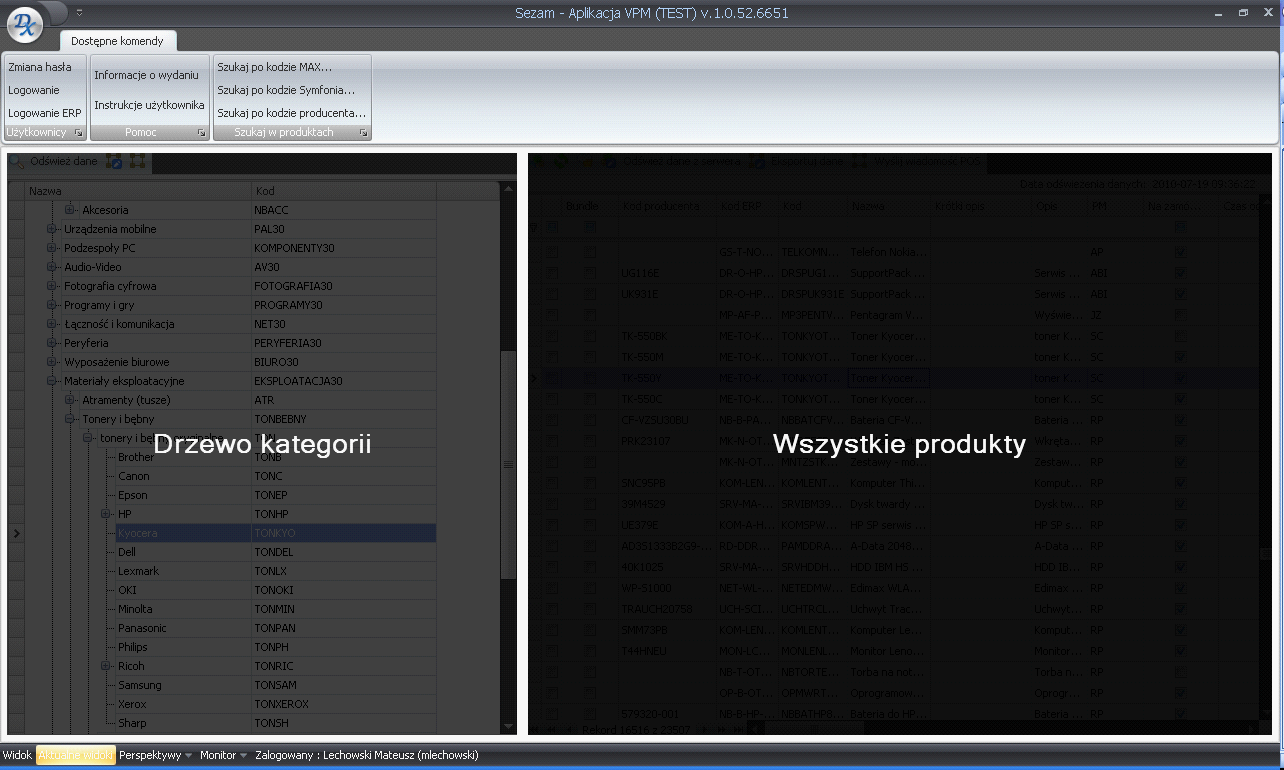Click Eksportuj dane in products toolbar
Viewport: 1284px width, 770px height.
(x=807, y=161)
